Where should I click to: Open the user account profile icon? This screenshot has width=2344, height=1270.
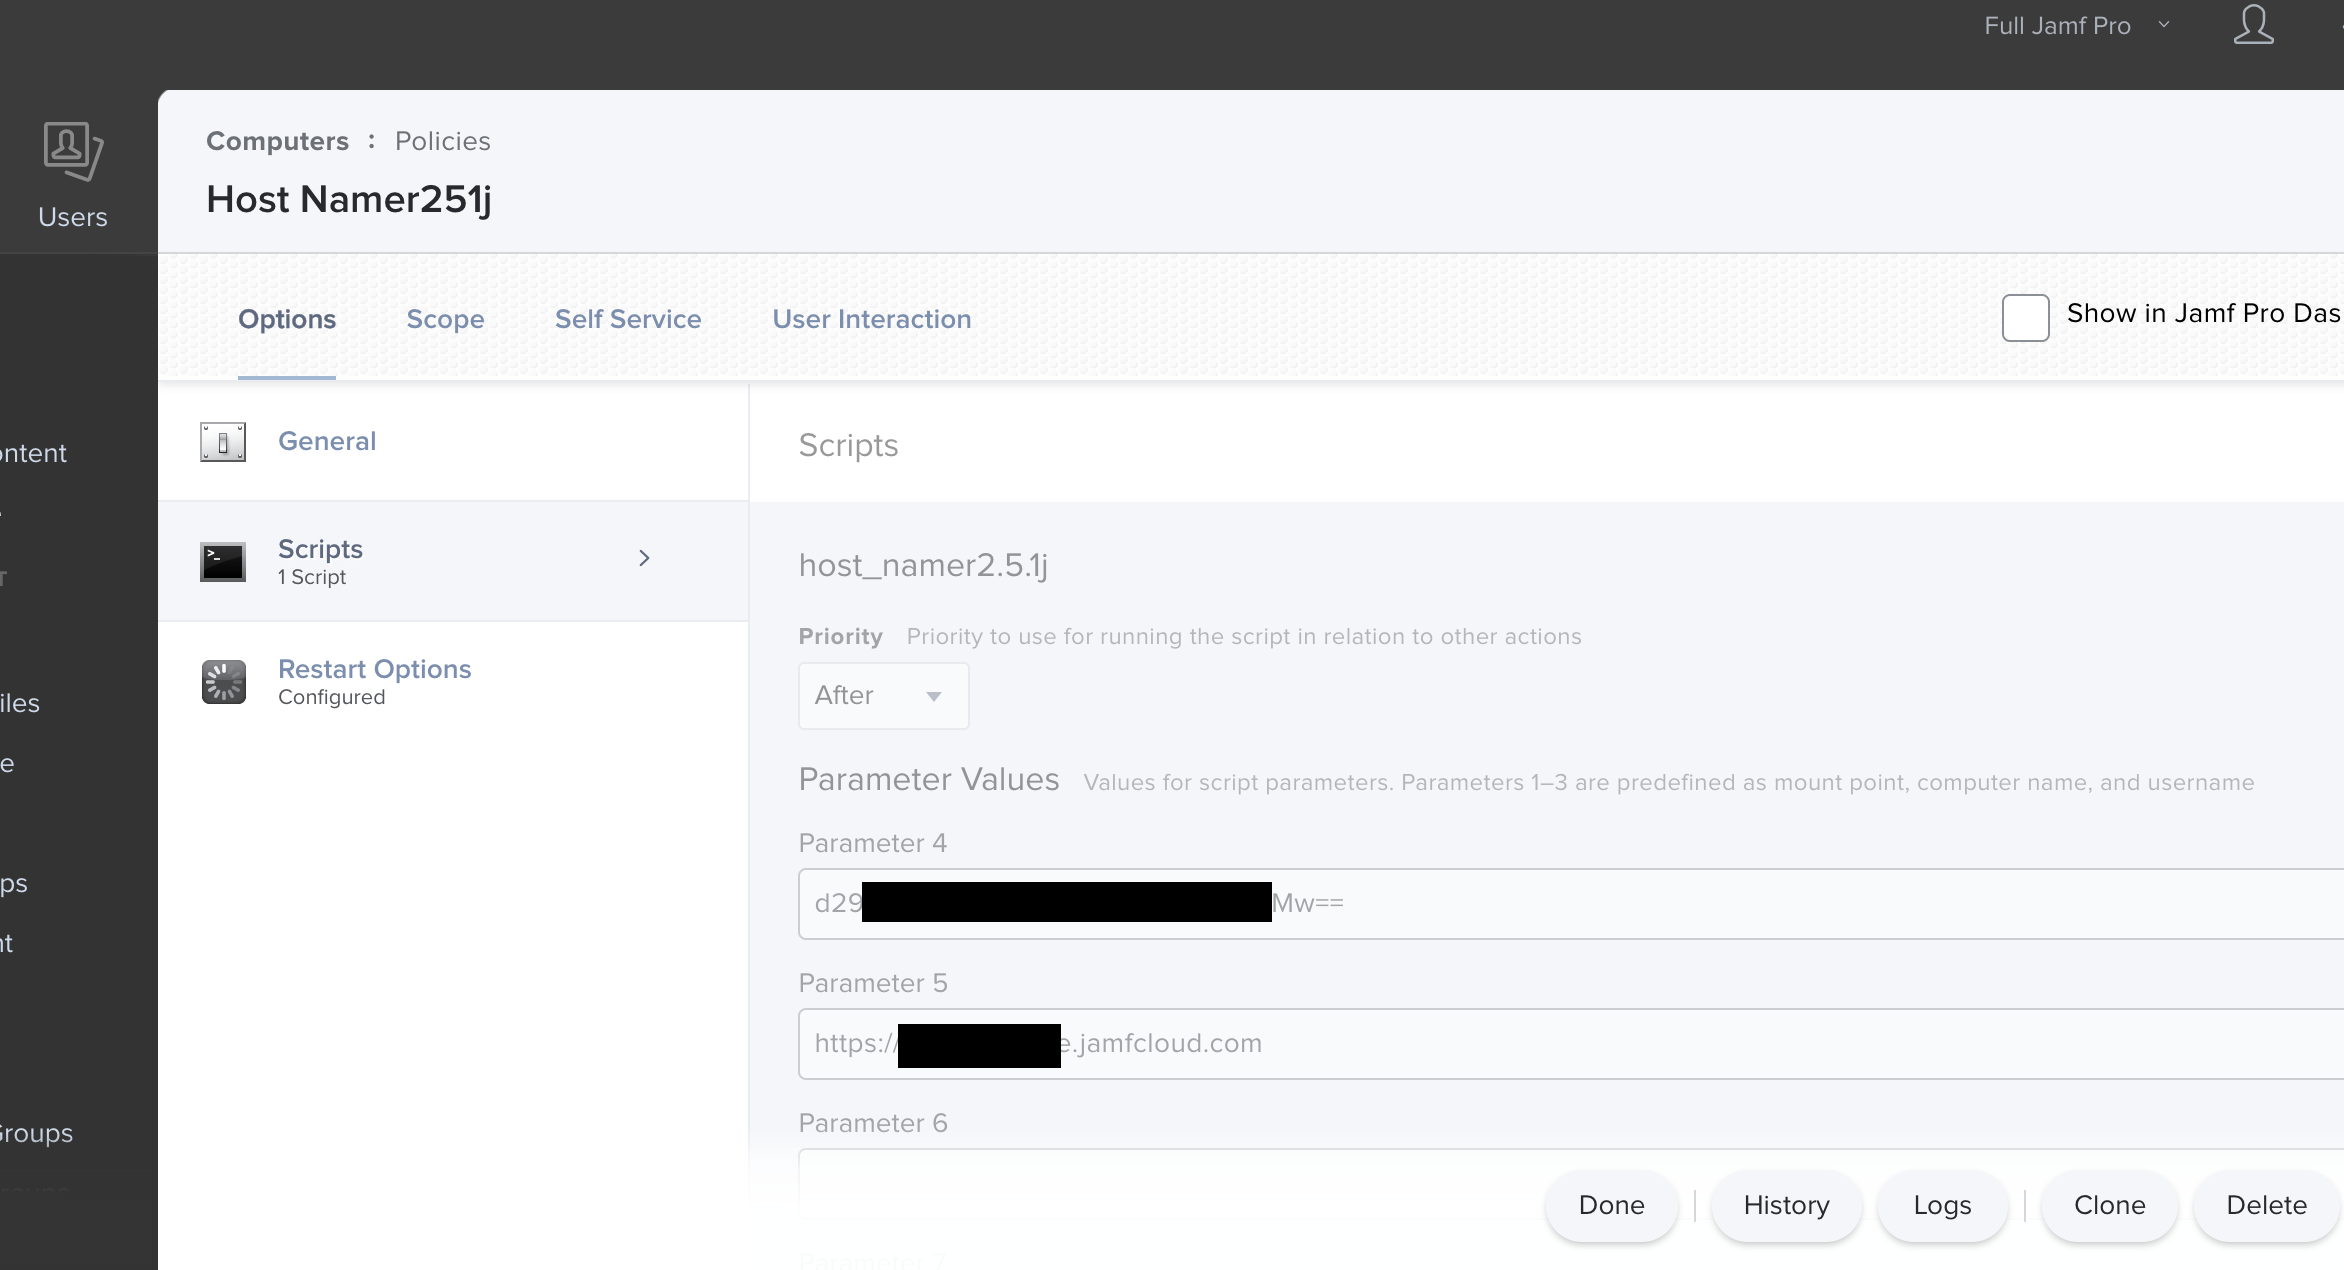(2253, 25)
